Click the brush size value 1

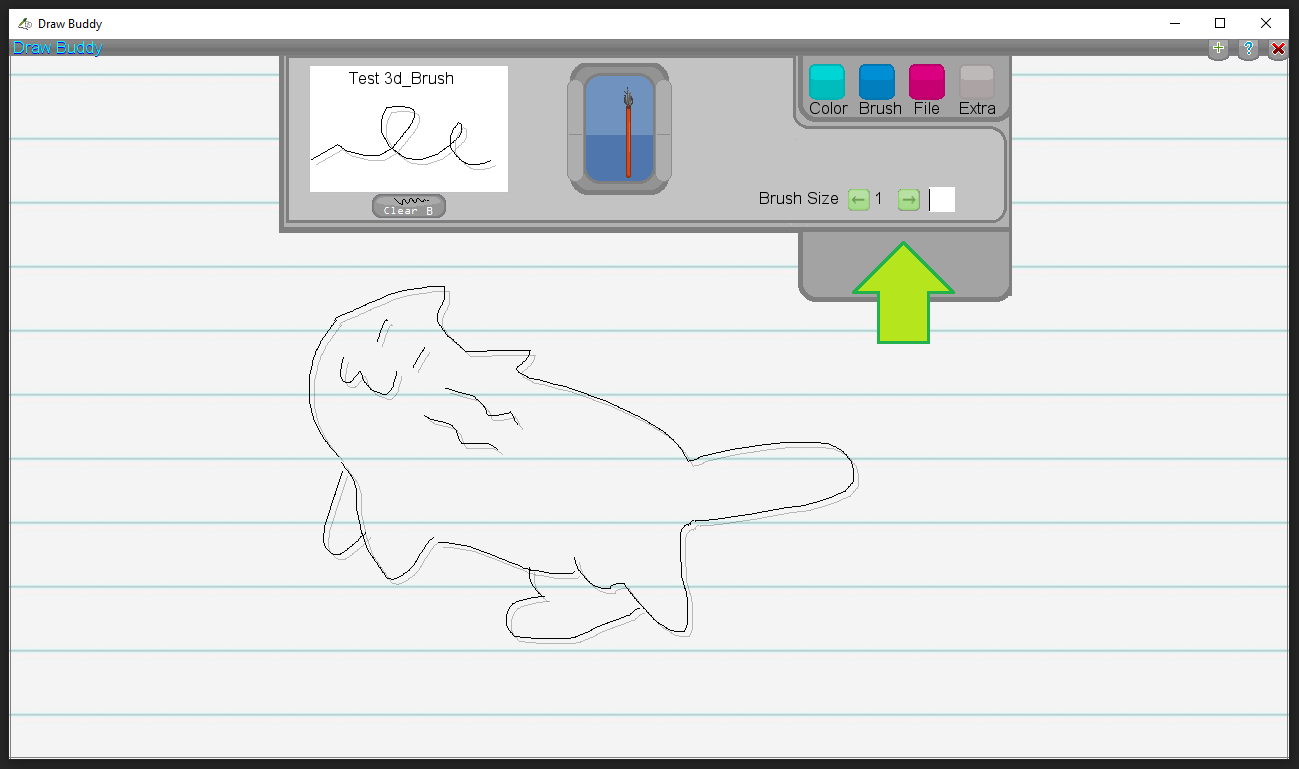click(879, 199)
